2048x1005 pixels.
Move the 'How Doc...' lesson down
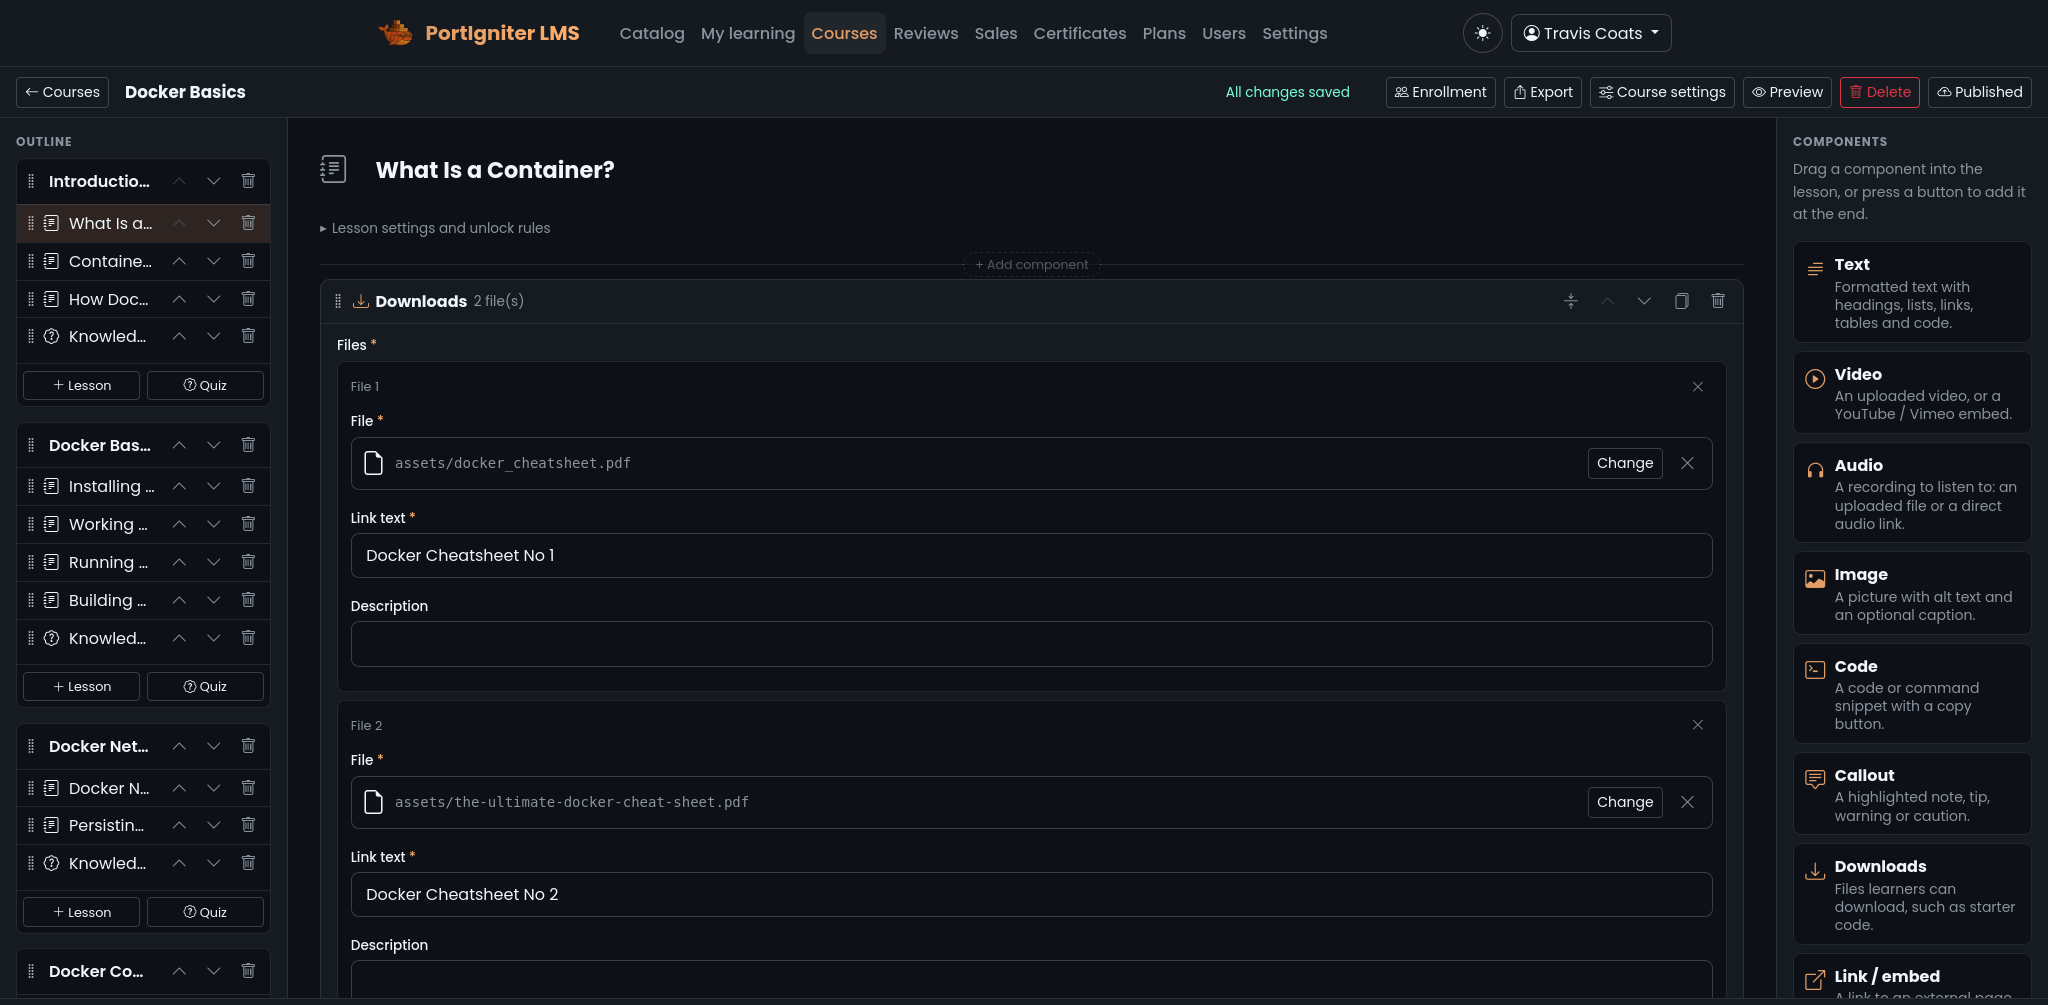(x=213, y=299)
